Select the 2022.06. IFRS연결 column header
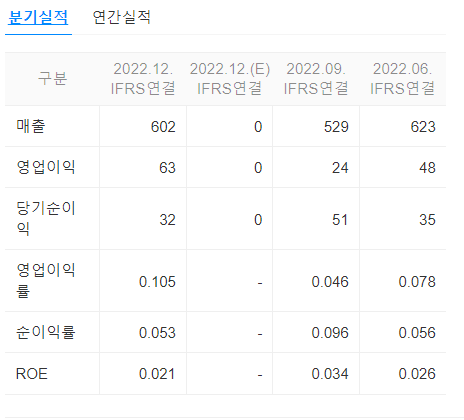Image resolution: width=464 pixels, height=420 pixels. [402, 79]
